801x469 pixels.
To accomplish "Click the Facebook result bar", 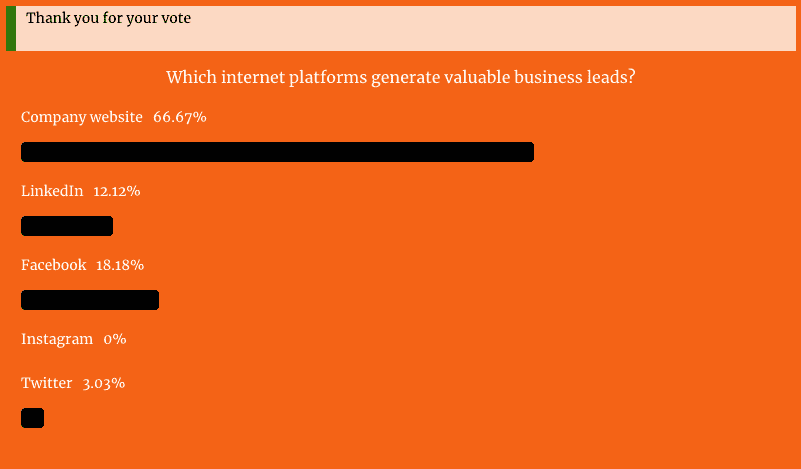I will [90, 300].
